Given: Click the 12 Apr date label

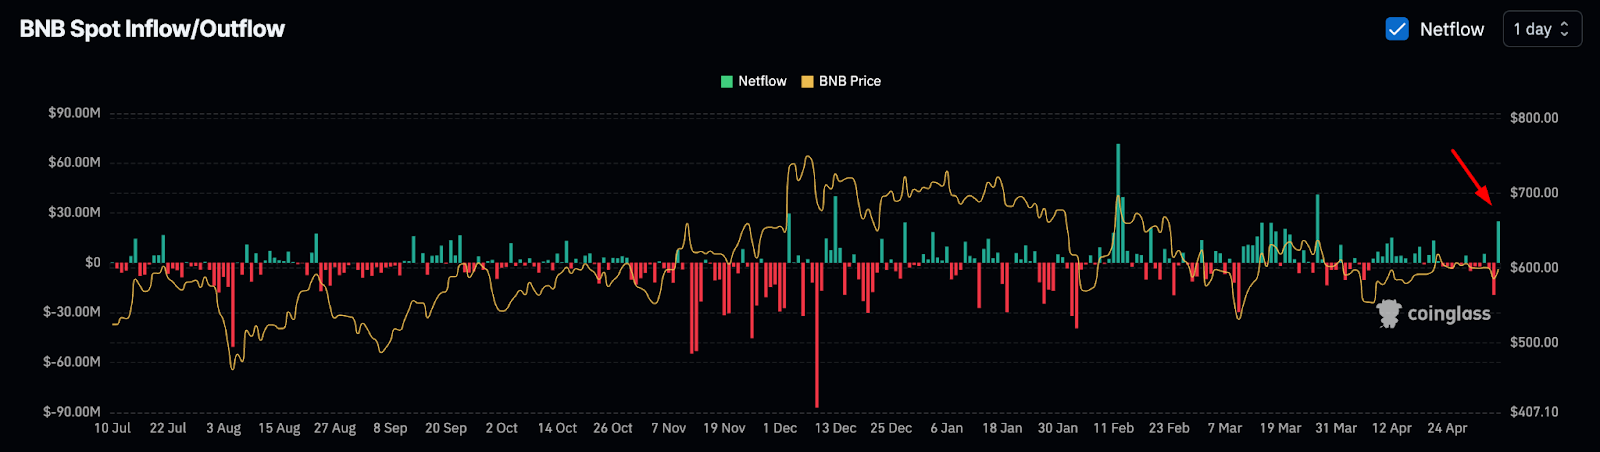Looking at the screenshot, I should 1392,428.
